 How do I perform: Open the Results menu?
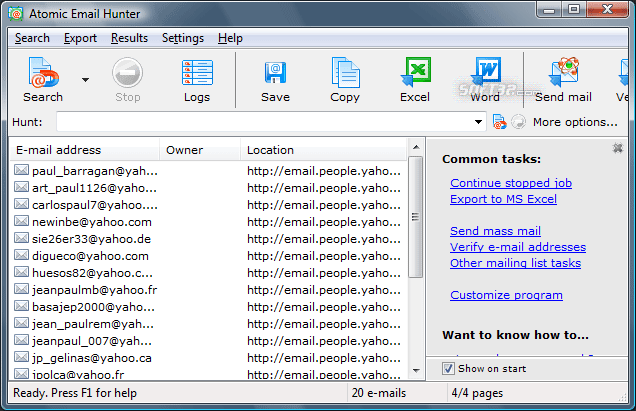(129, 38)
